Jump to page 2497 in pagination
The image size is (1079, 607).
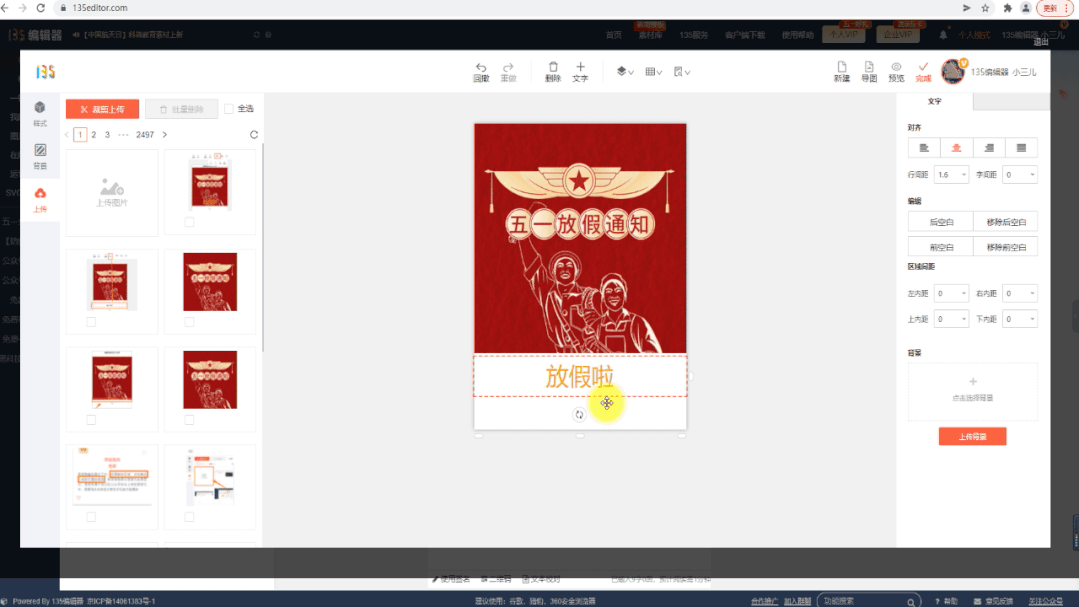tap(145, 135)
